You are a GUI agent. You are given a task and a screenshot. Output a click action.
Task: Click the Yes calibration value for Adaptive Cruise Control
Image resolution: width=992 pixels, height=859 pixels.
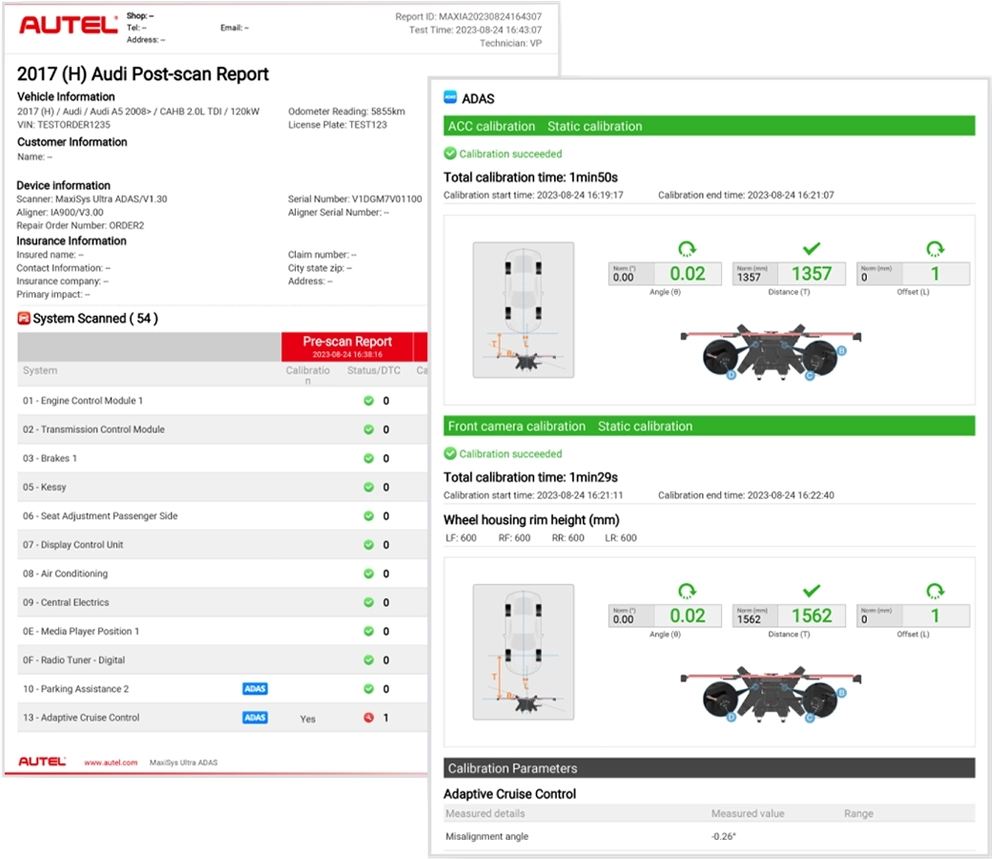307,719
